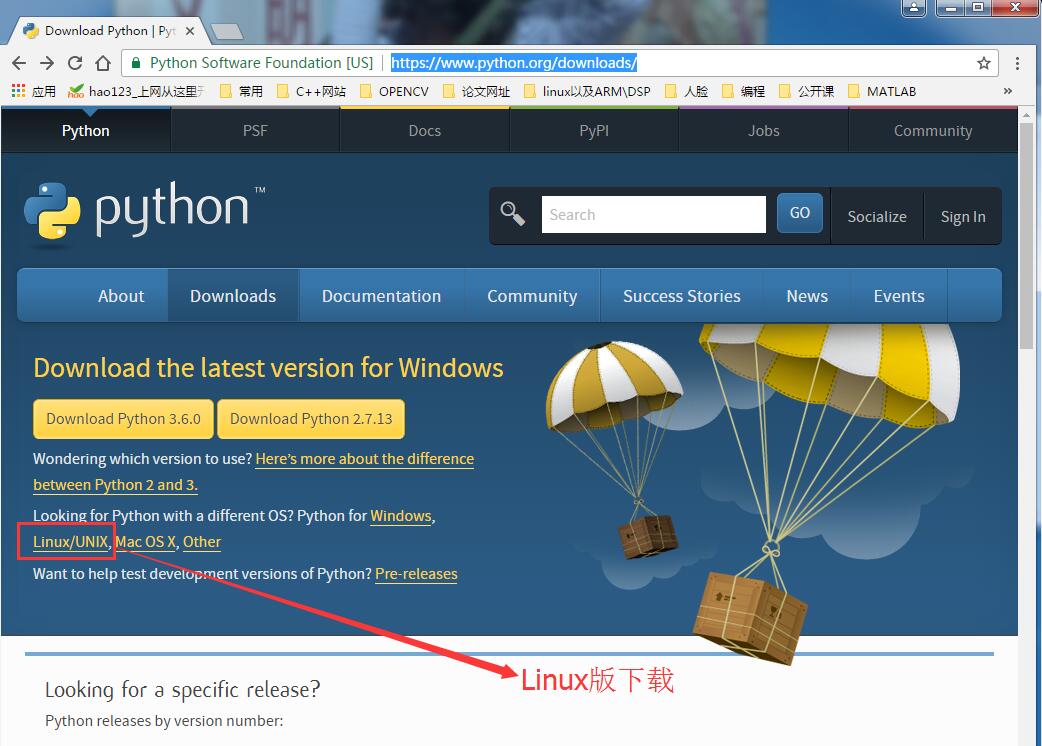The image size is (1042, 746).
Task: Open the Downloads navigation menu
Action: point(233,296)
